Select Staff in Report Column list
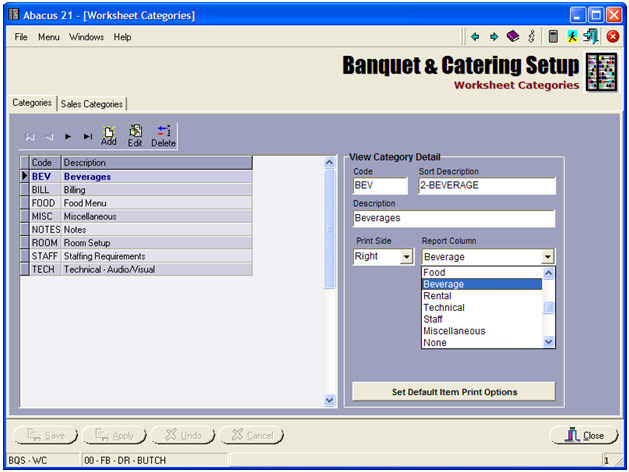This screenshot has width=629, height=472. point(482,319)
